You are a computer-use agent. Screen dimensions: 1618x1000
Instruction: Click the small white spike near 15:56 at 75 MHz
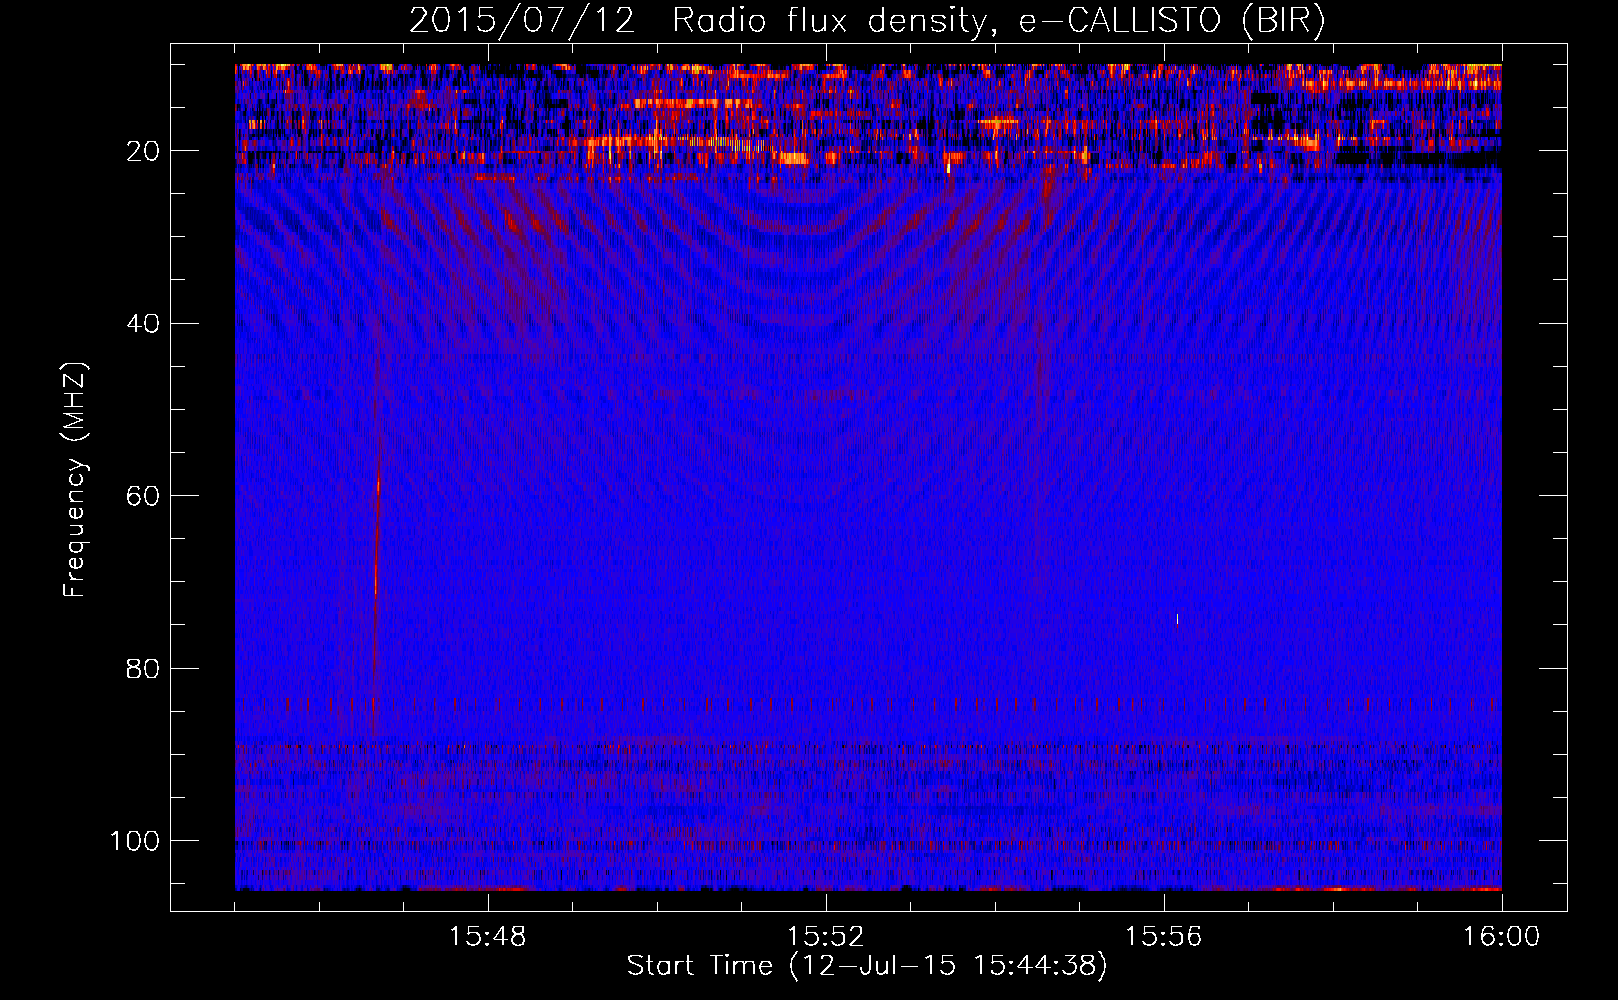1177,619
